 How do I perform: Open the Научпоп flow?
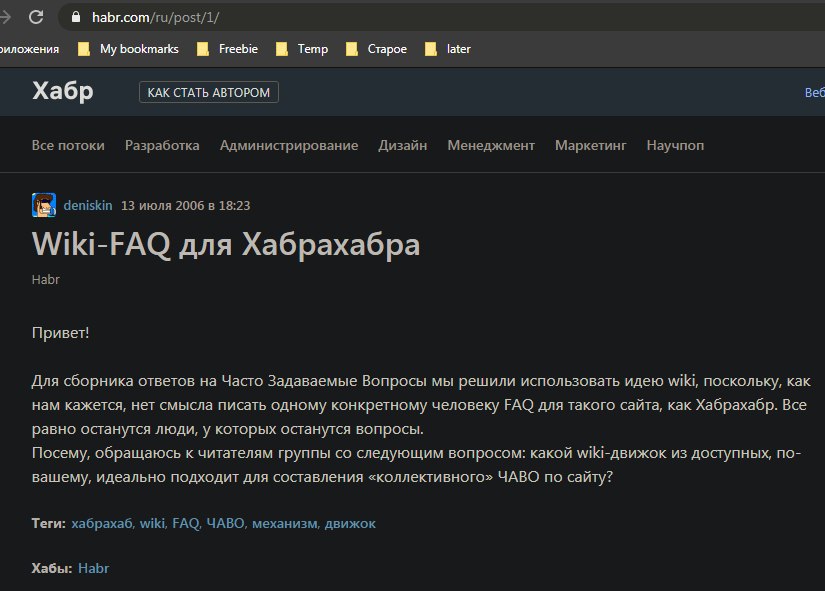pos(675,145)
